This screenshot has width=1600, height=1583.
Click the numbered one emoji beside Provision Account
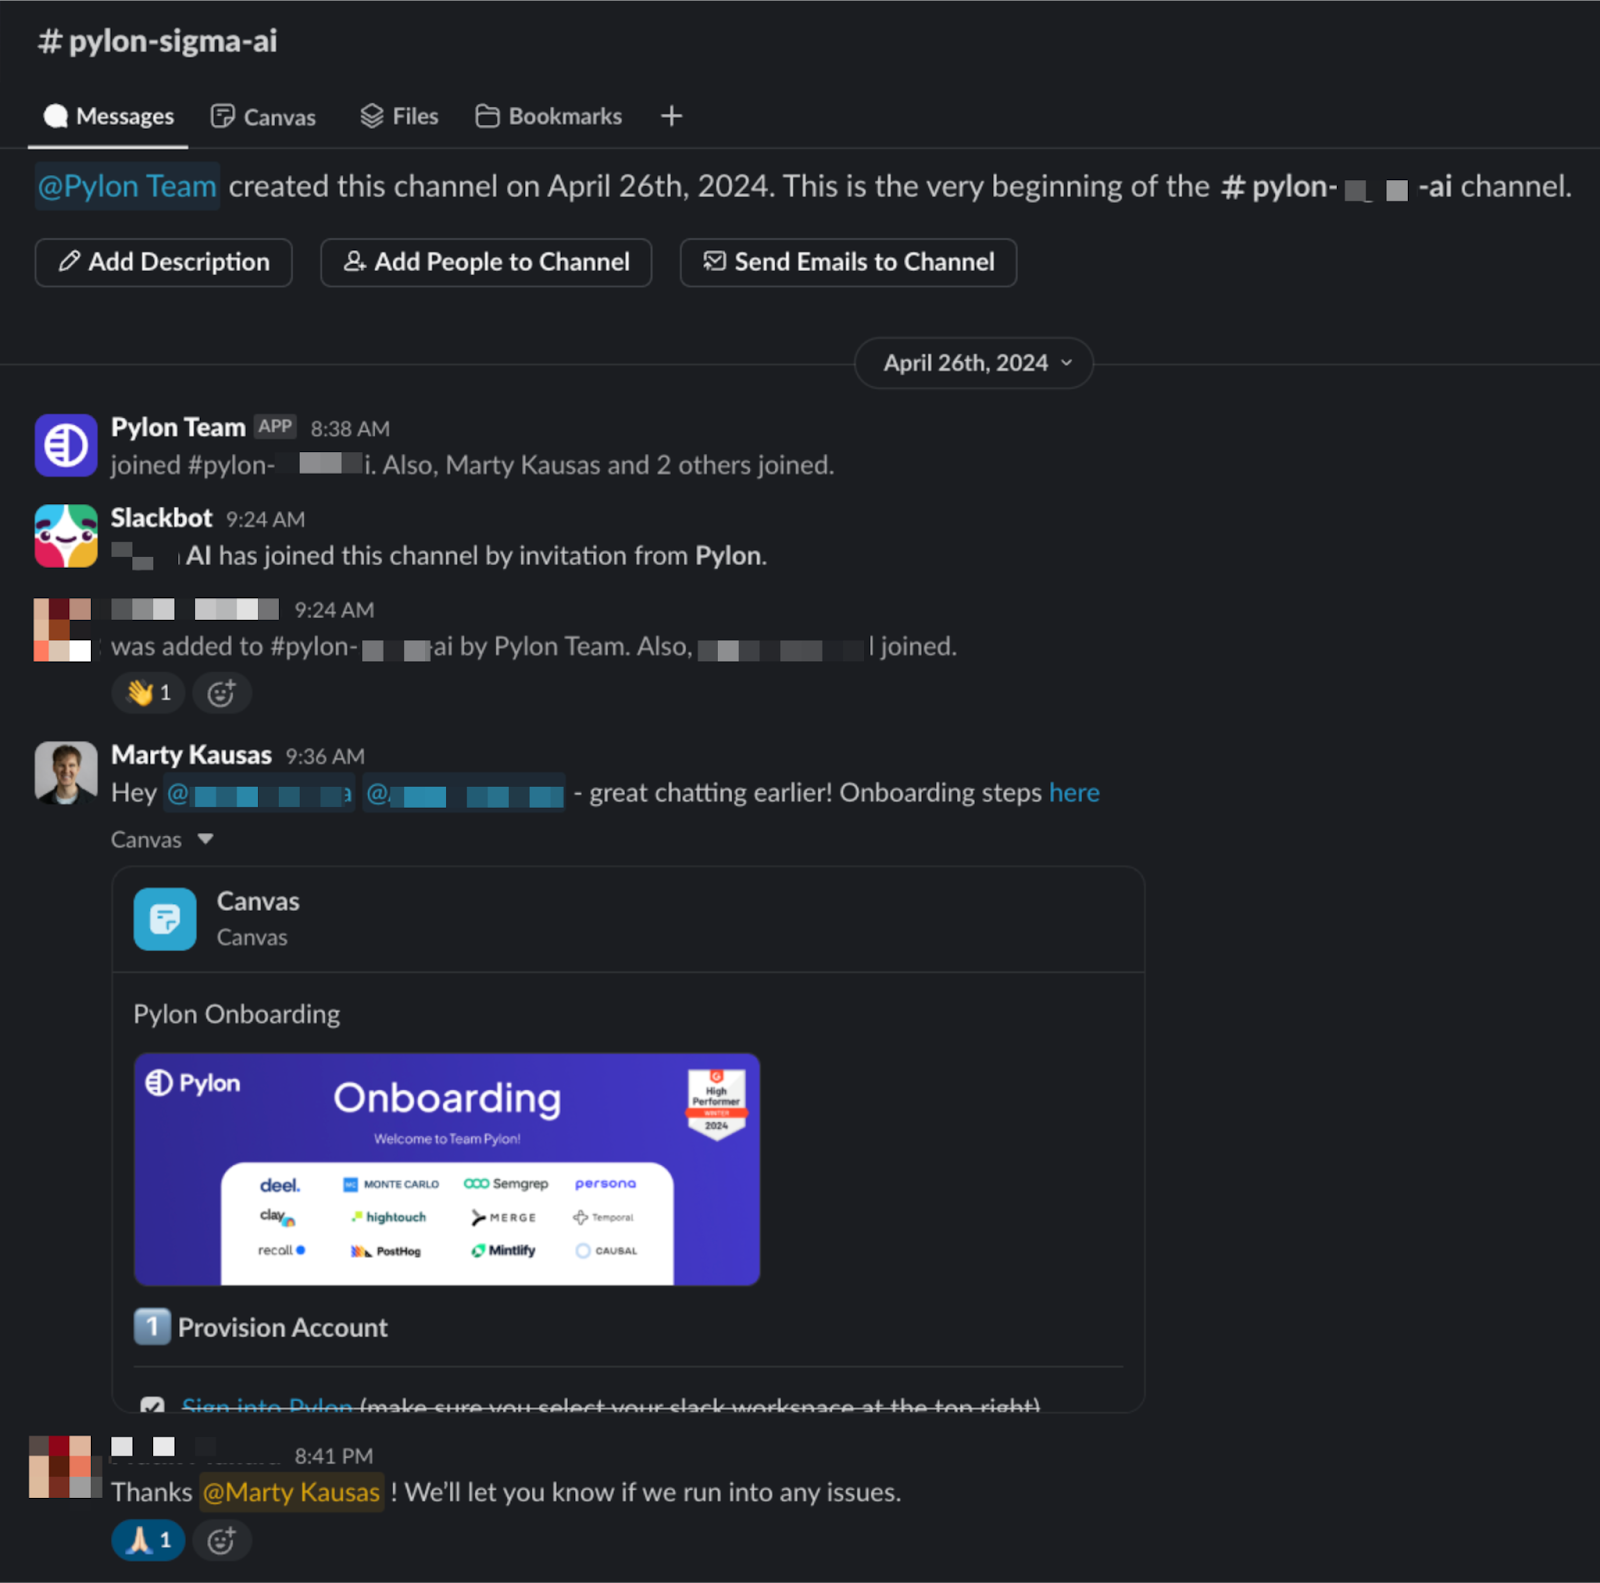coord(152,1327)
